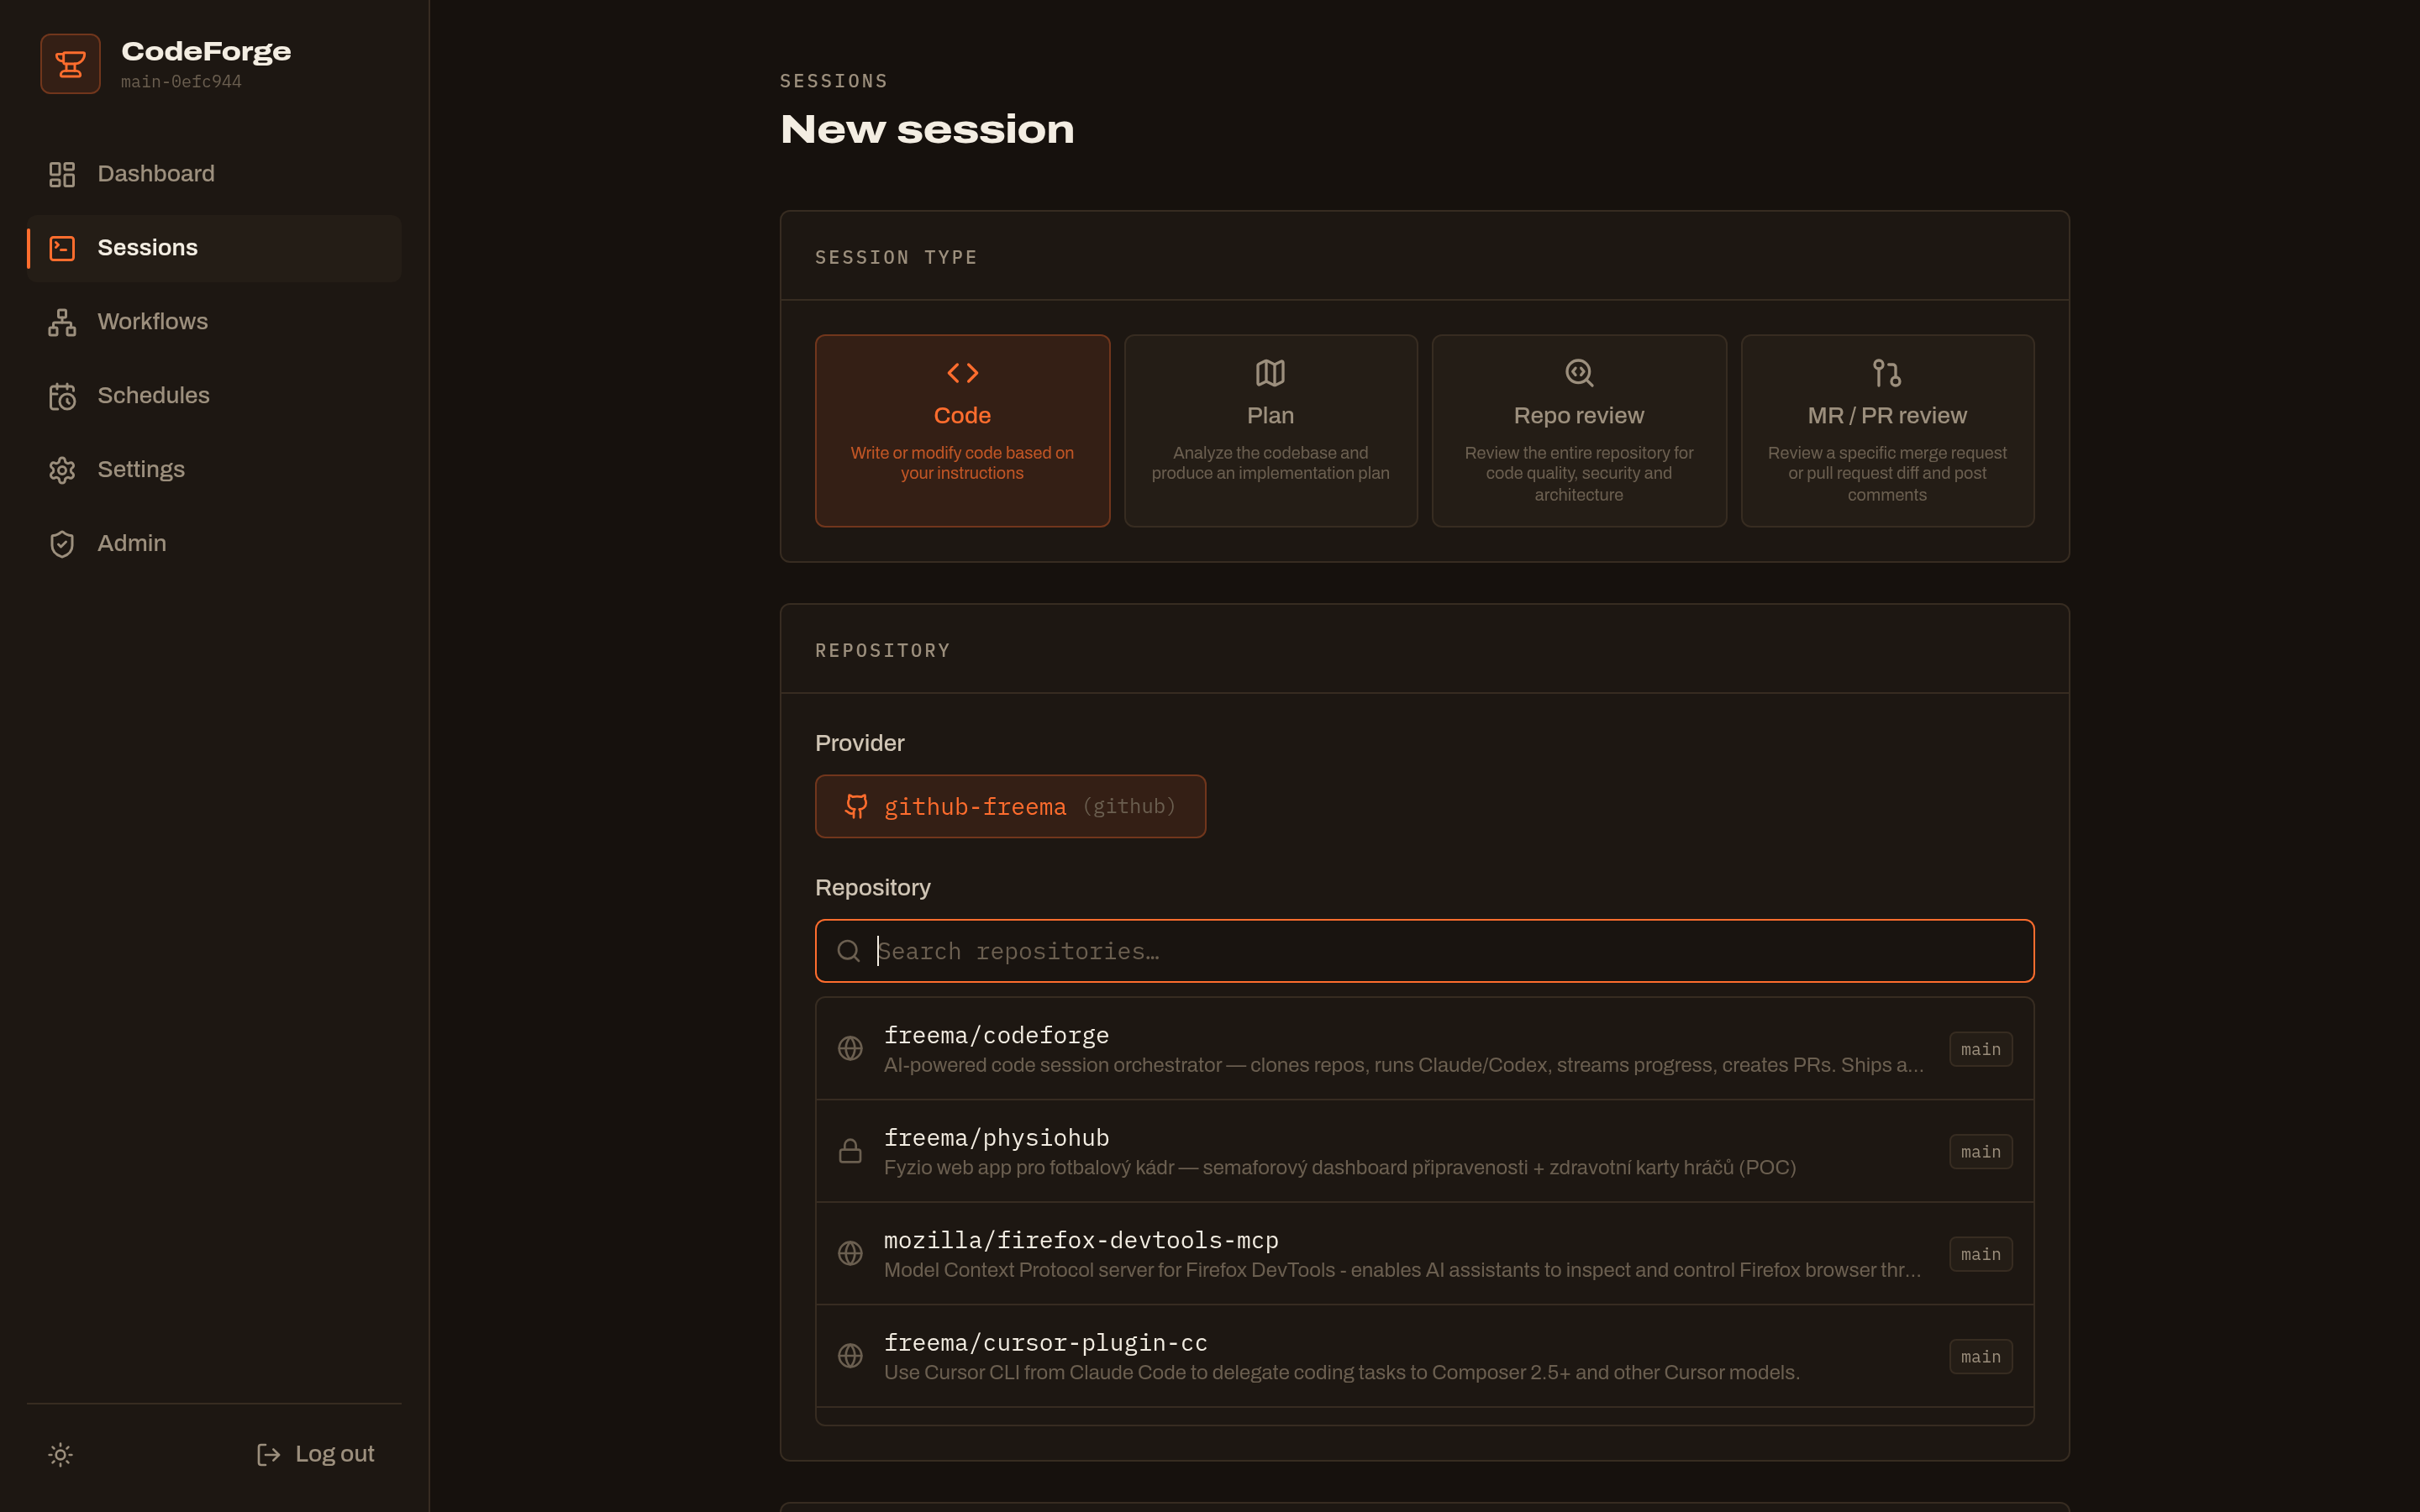Click the codeforge repo description text
The width and height of the screenshot is (2420, 1512).
1404,1065
